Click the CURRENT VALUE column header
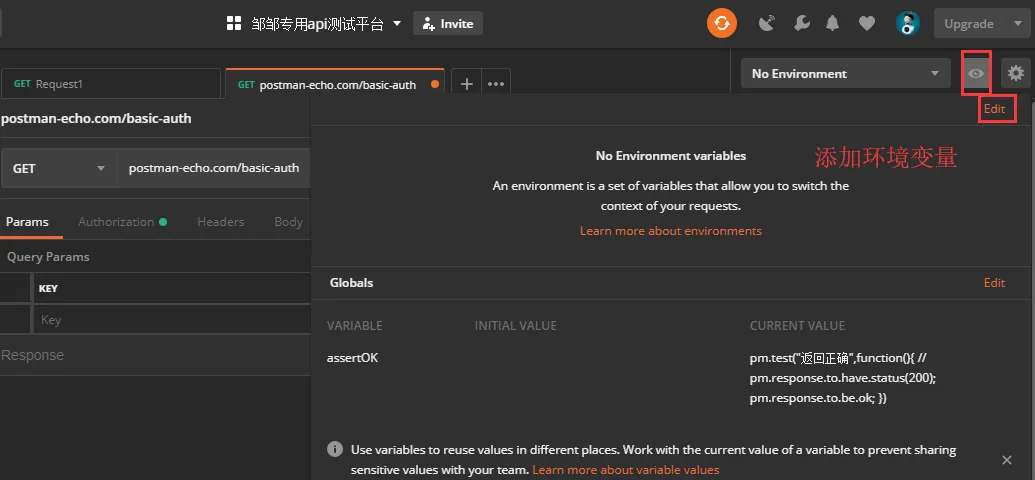 pos(797,326)
